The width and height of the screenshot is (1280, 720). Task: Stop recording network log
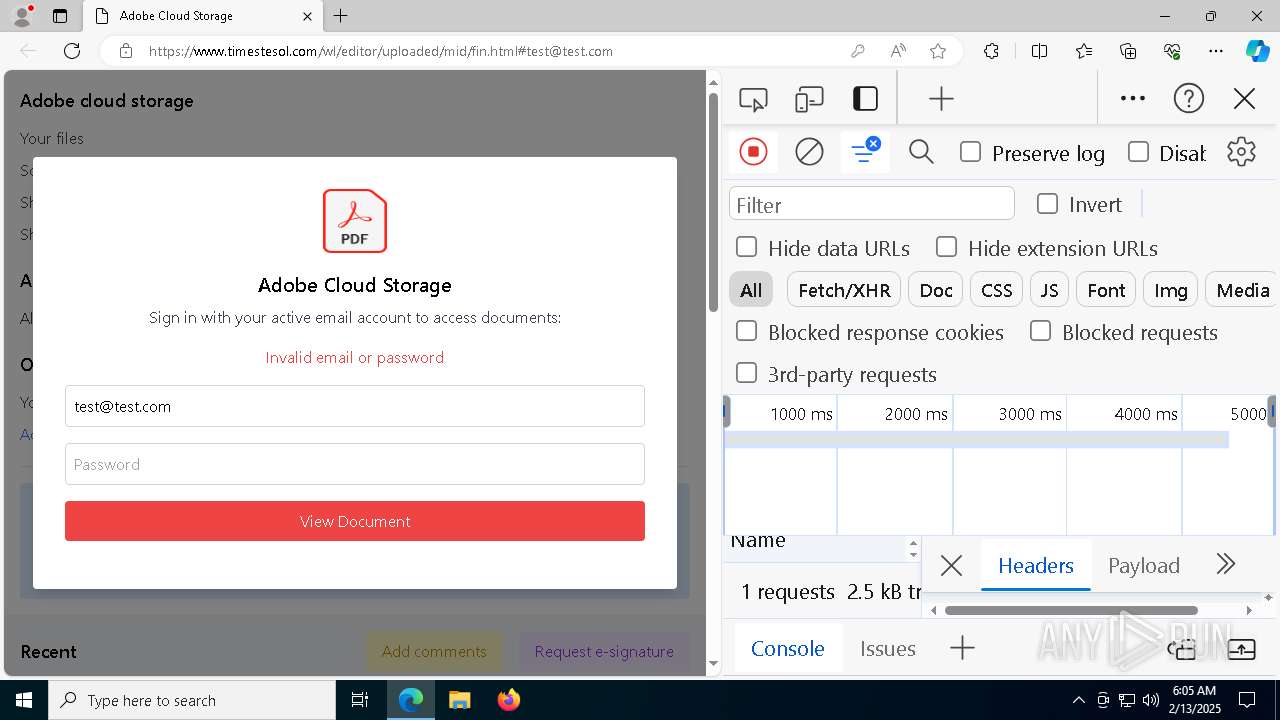click(x=753, y=152)
